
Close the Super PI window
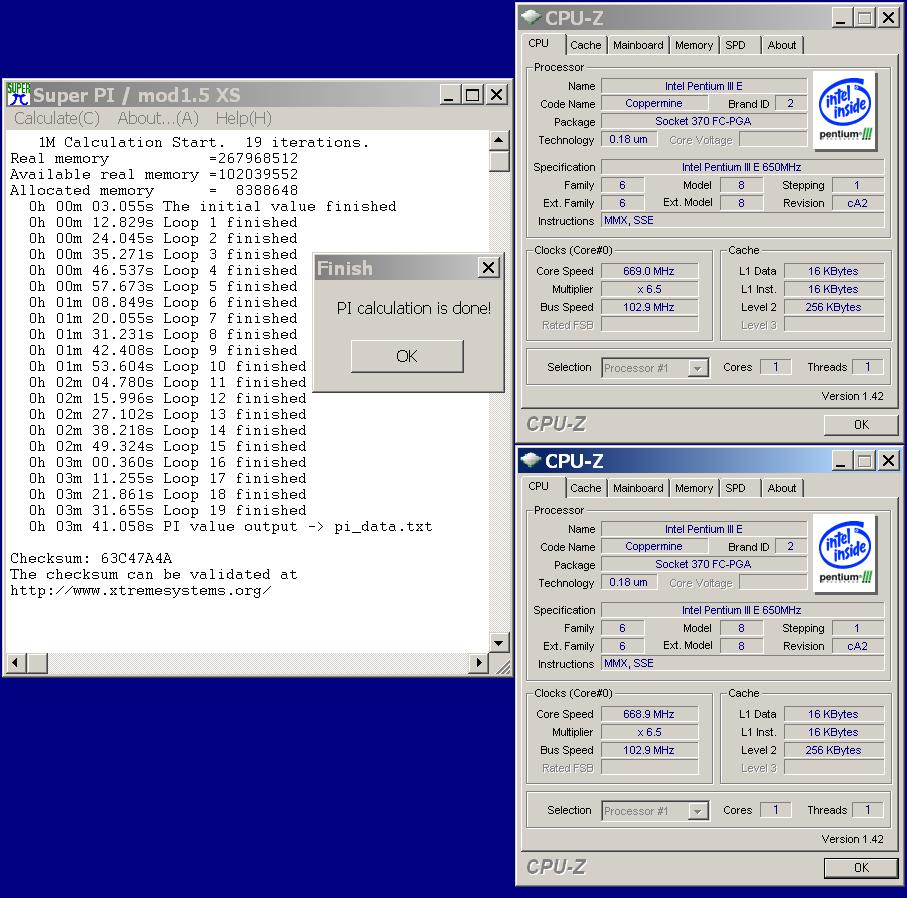click(x=496, y=95)
